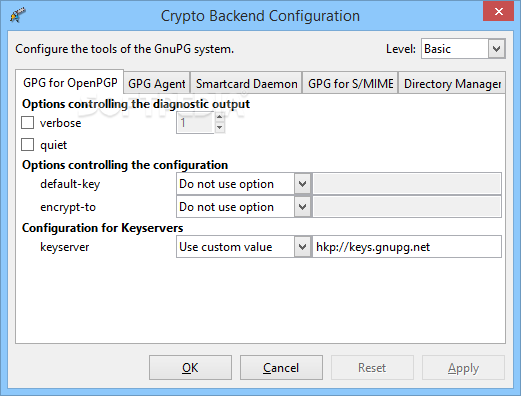This screenshot has width=521, height=396.
Task: Close the Crypto Backend Configuration dialog
Action: [x=498, y=11]
